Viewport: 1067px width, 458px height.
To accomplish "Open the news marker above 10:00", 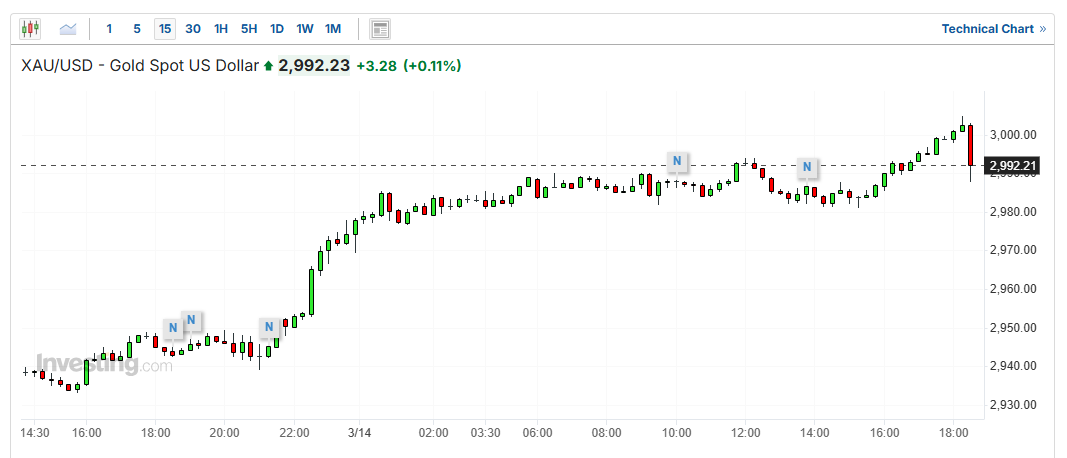I will pyautogui.click(x=676, y=161).
